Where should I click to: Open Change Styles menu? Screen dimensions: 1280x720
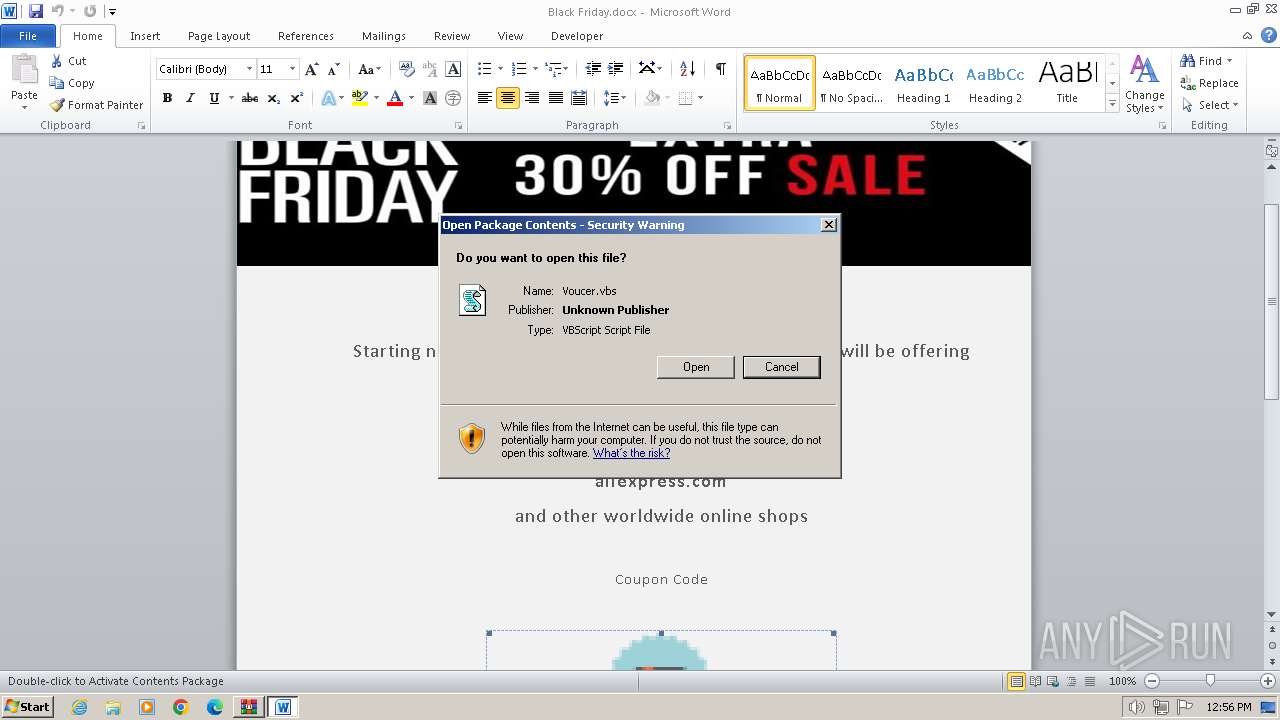tap(1144, 84)
